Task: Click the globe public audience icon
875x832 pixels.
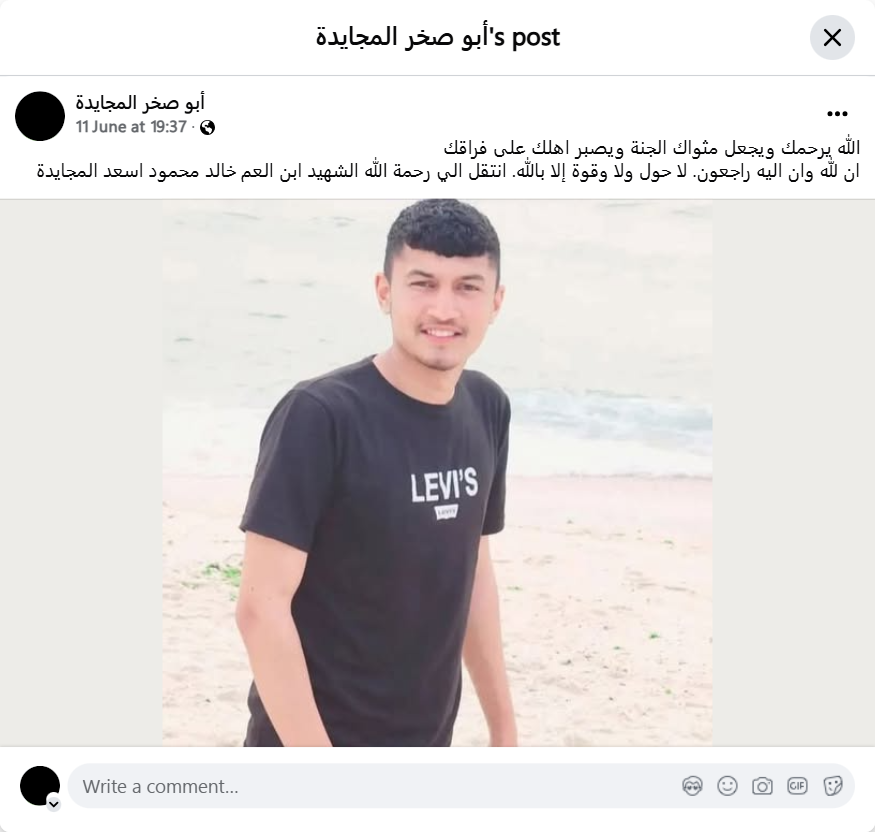Action: click(x=207, y=128)
